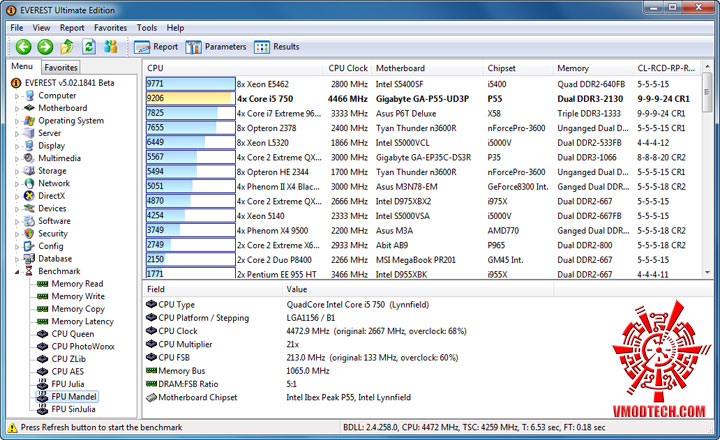Screen dimensions: 720x440
Task: Click the Value column header
Action: (x=418, y=289)
